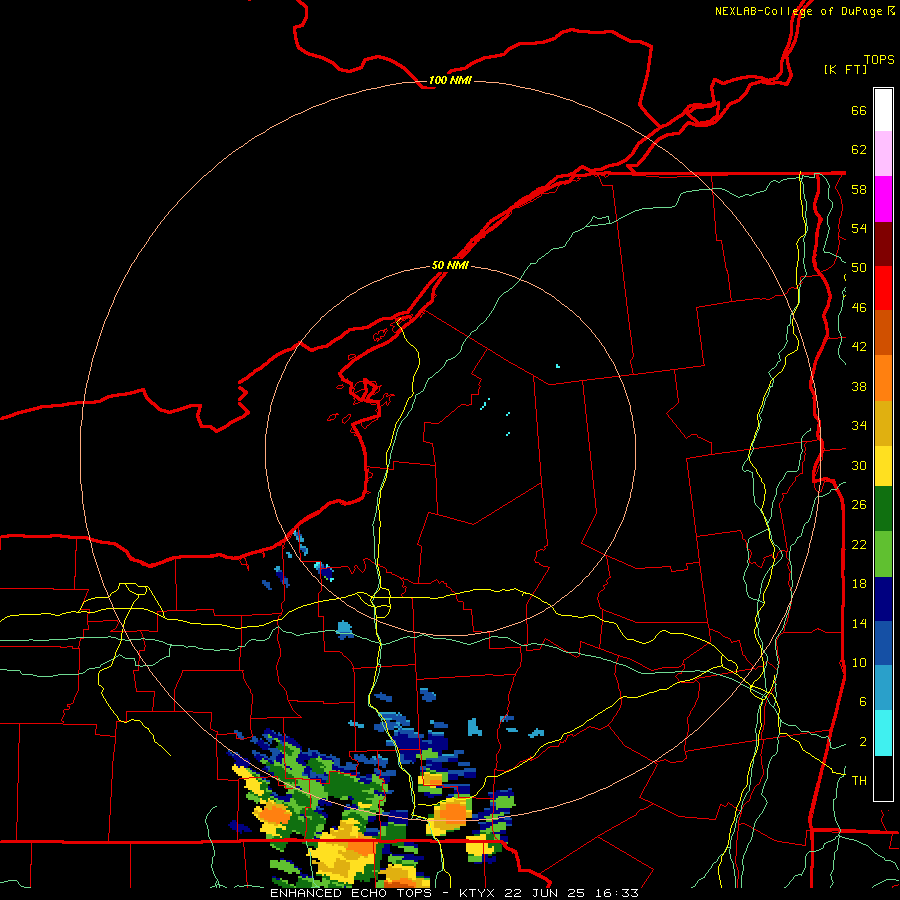Click the '50' legend value on the scale
The image size is (900, 900).
[x=859, y=268]
